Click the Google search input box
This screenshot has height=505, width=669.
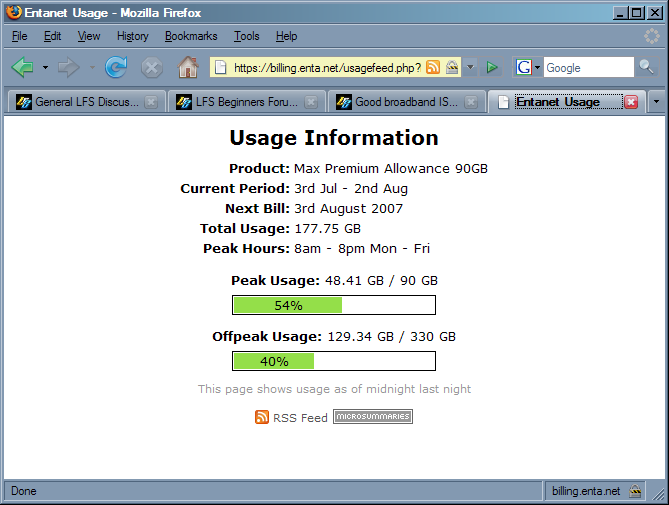[588, 67]
